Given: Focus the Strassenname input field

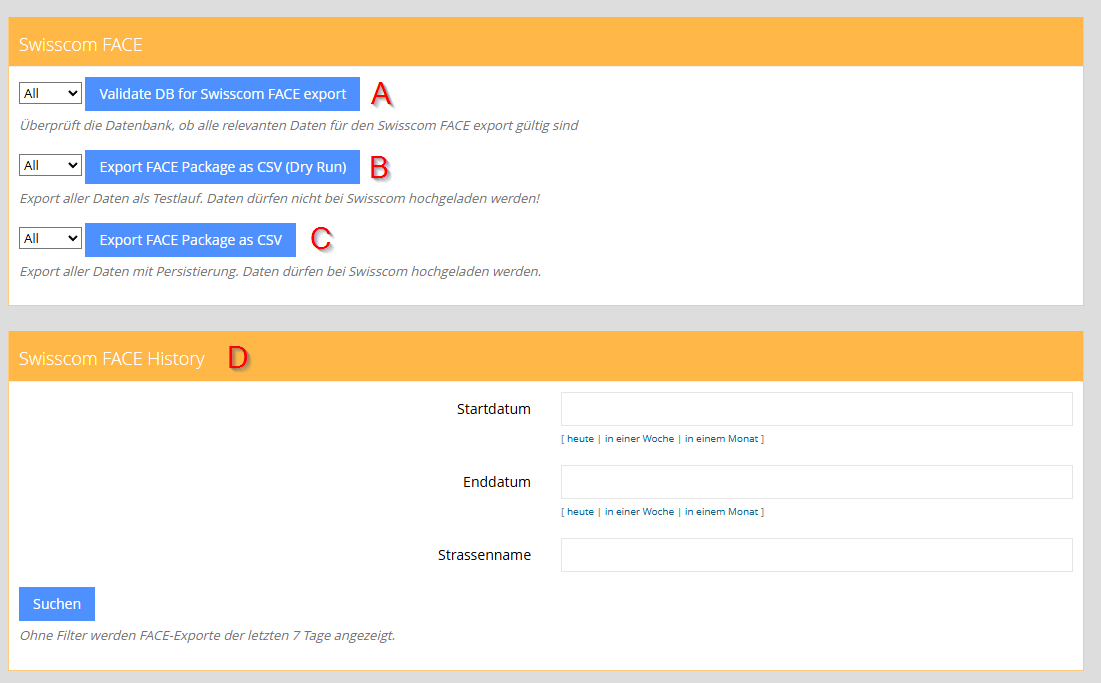Looking at the screenshot, I should point(817,555).
